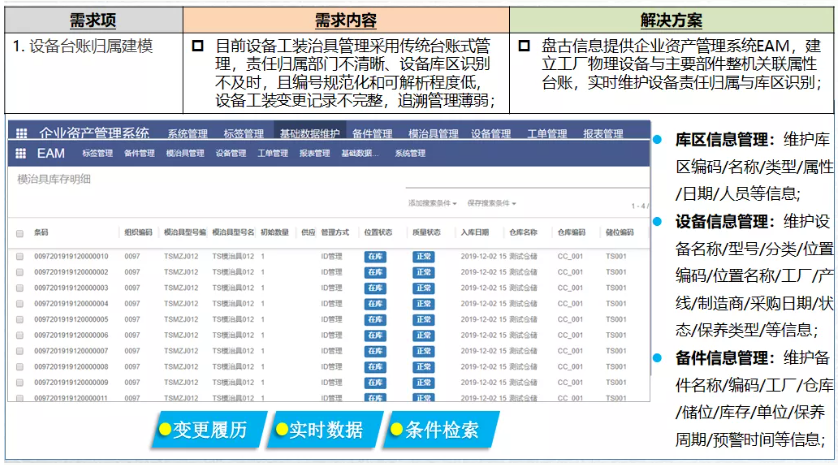
Task: Open the EAM app grid icon
Action: click(20, 154)
